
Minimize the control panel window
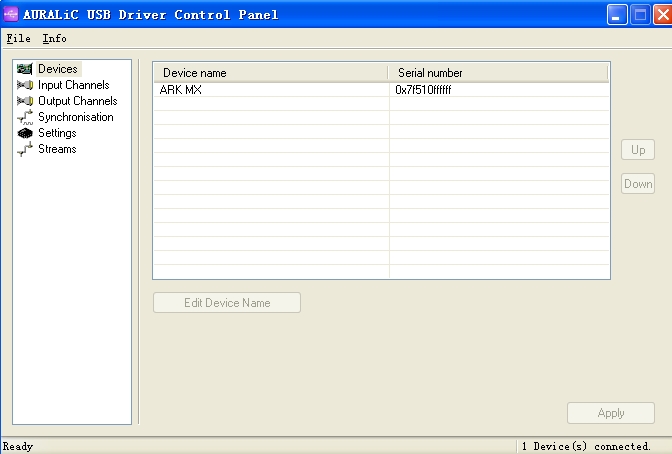click(x=617, y=15)
